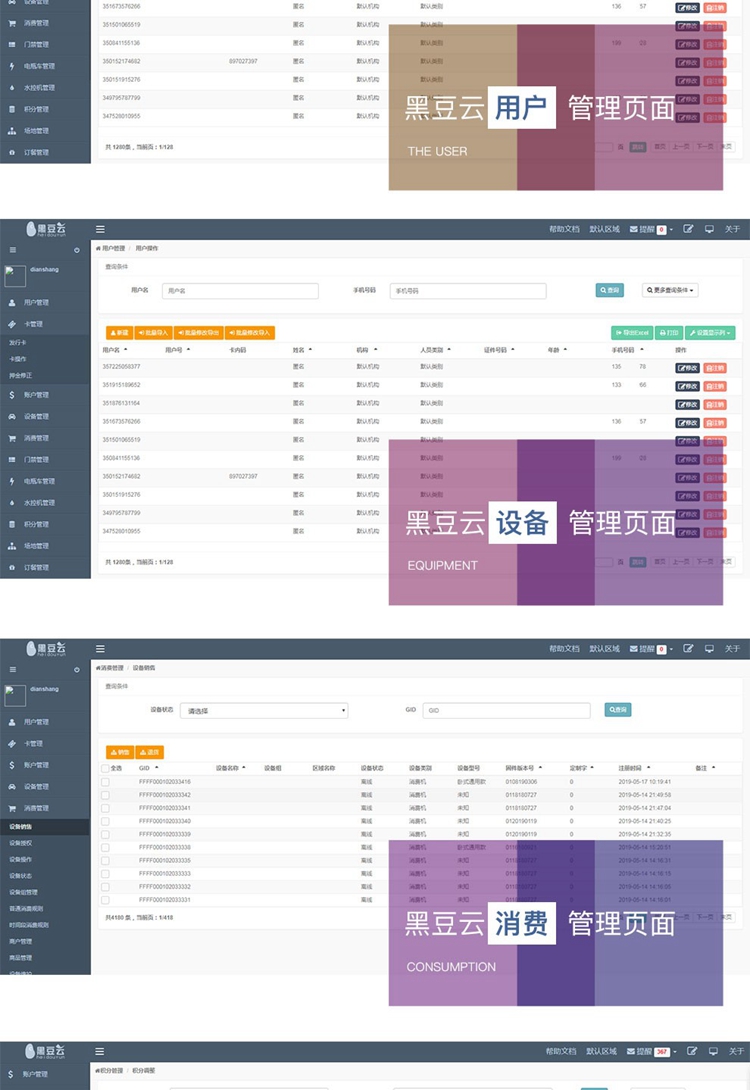Image resolution: width=750 pixels, height=1090 pixels.
Task: Open the 设置显示列 dropdown
Action: [x=710, y=332]
